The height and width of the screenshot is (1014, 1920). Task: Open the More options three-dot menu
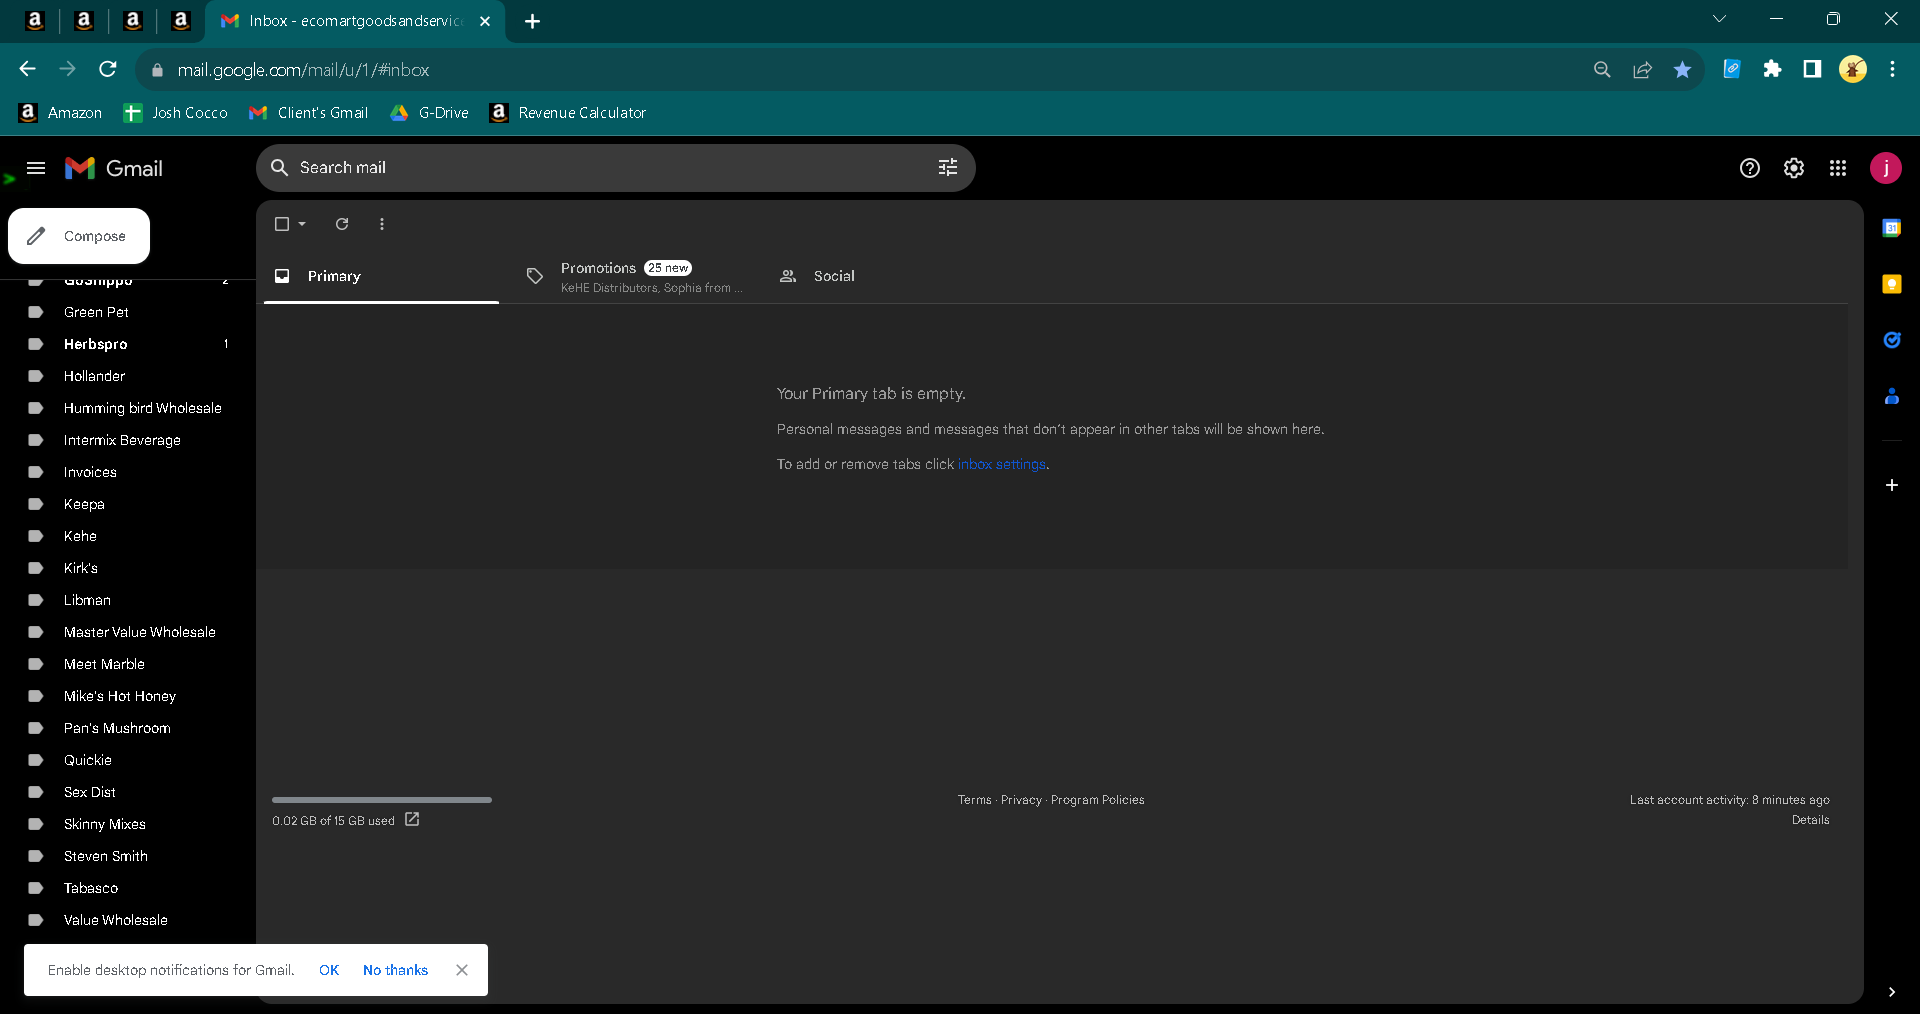pos(382,224)
